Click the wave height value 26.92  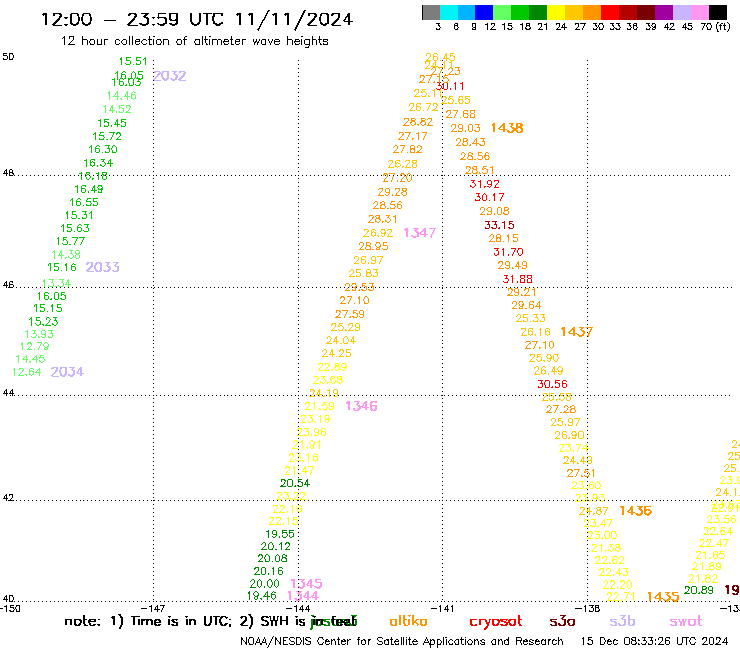(x=378, y=233)
